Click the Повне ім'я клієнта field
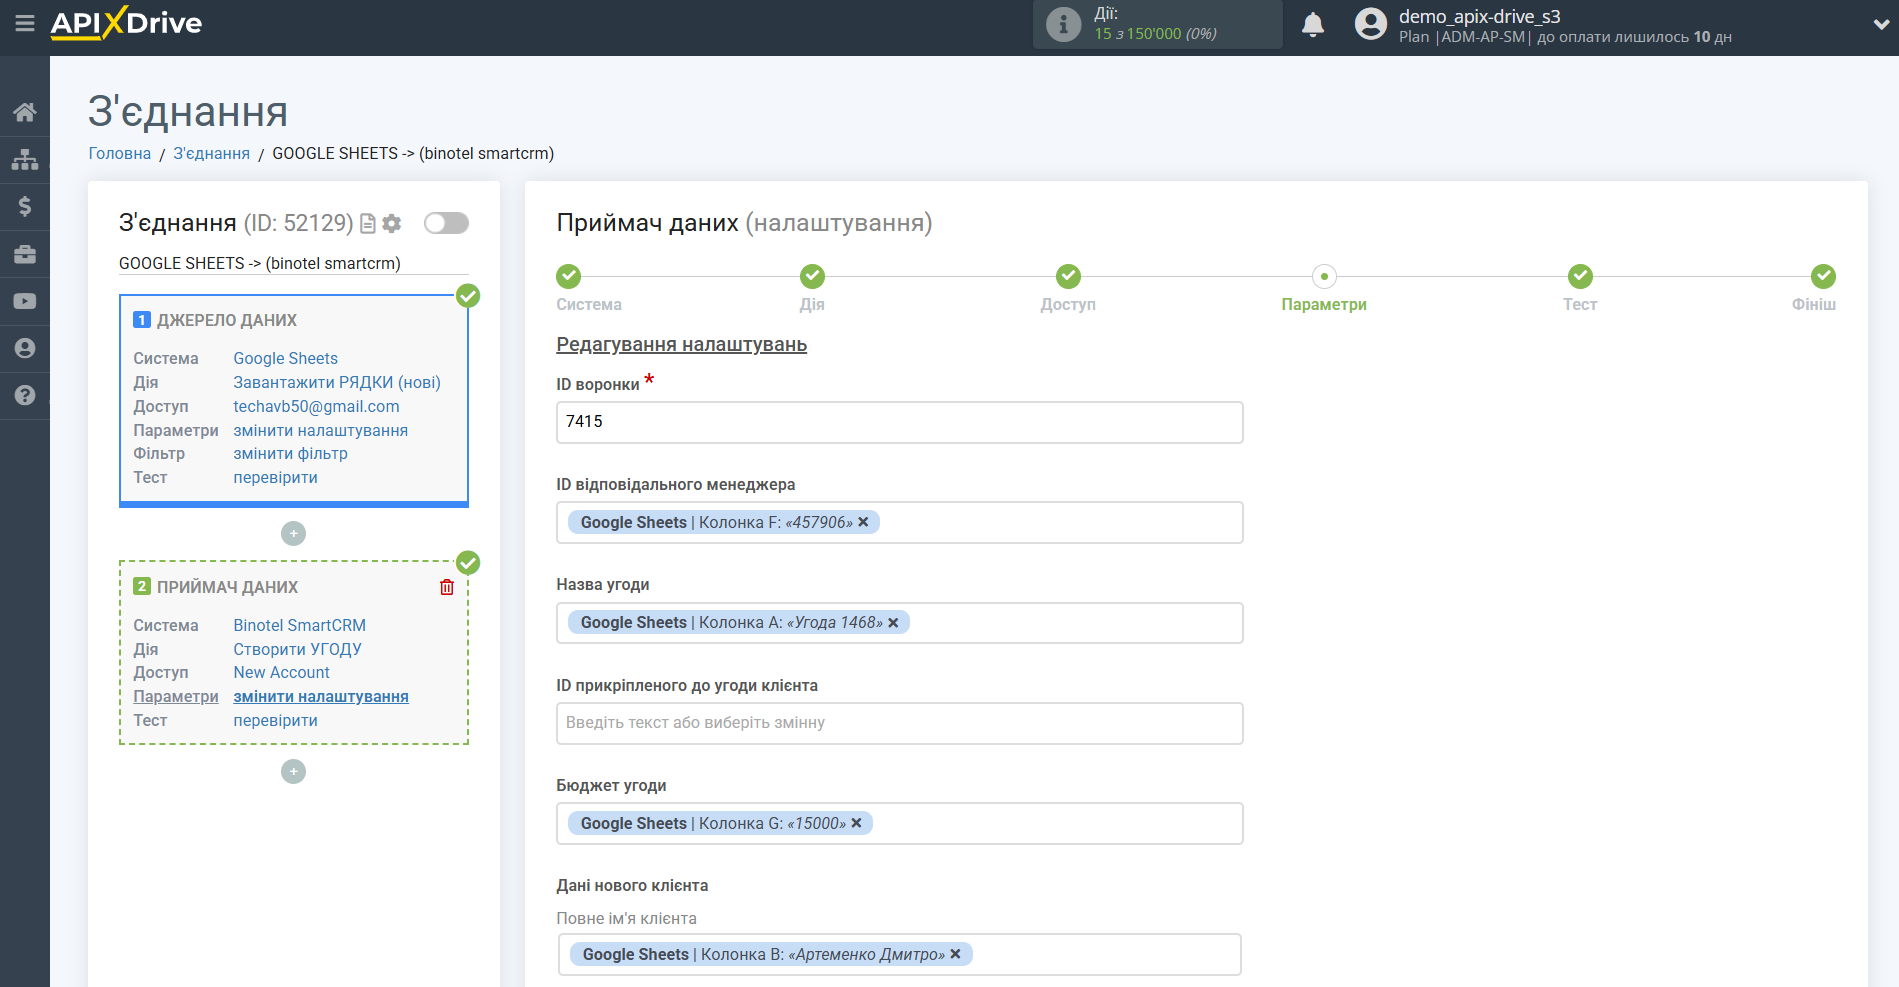The height and width of the screenshot is (987, 1899). tap(900, 954)
